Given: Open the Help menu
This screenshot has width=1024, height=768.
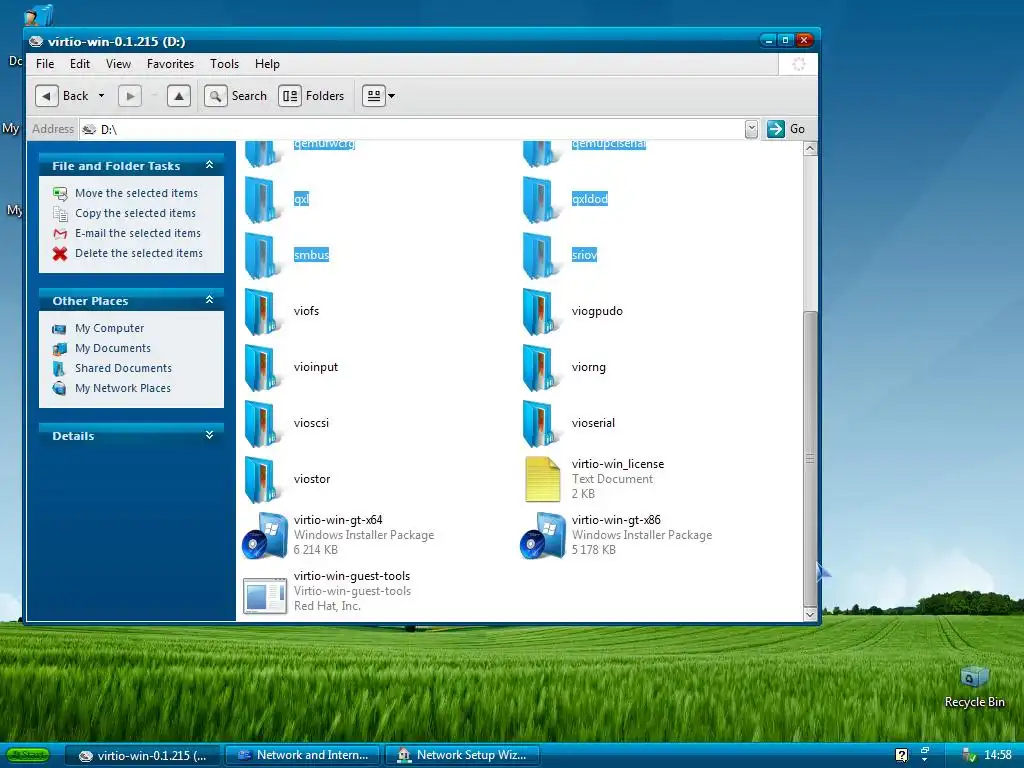Looking at the screenshot, I should point(267,64).
